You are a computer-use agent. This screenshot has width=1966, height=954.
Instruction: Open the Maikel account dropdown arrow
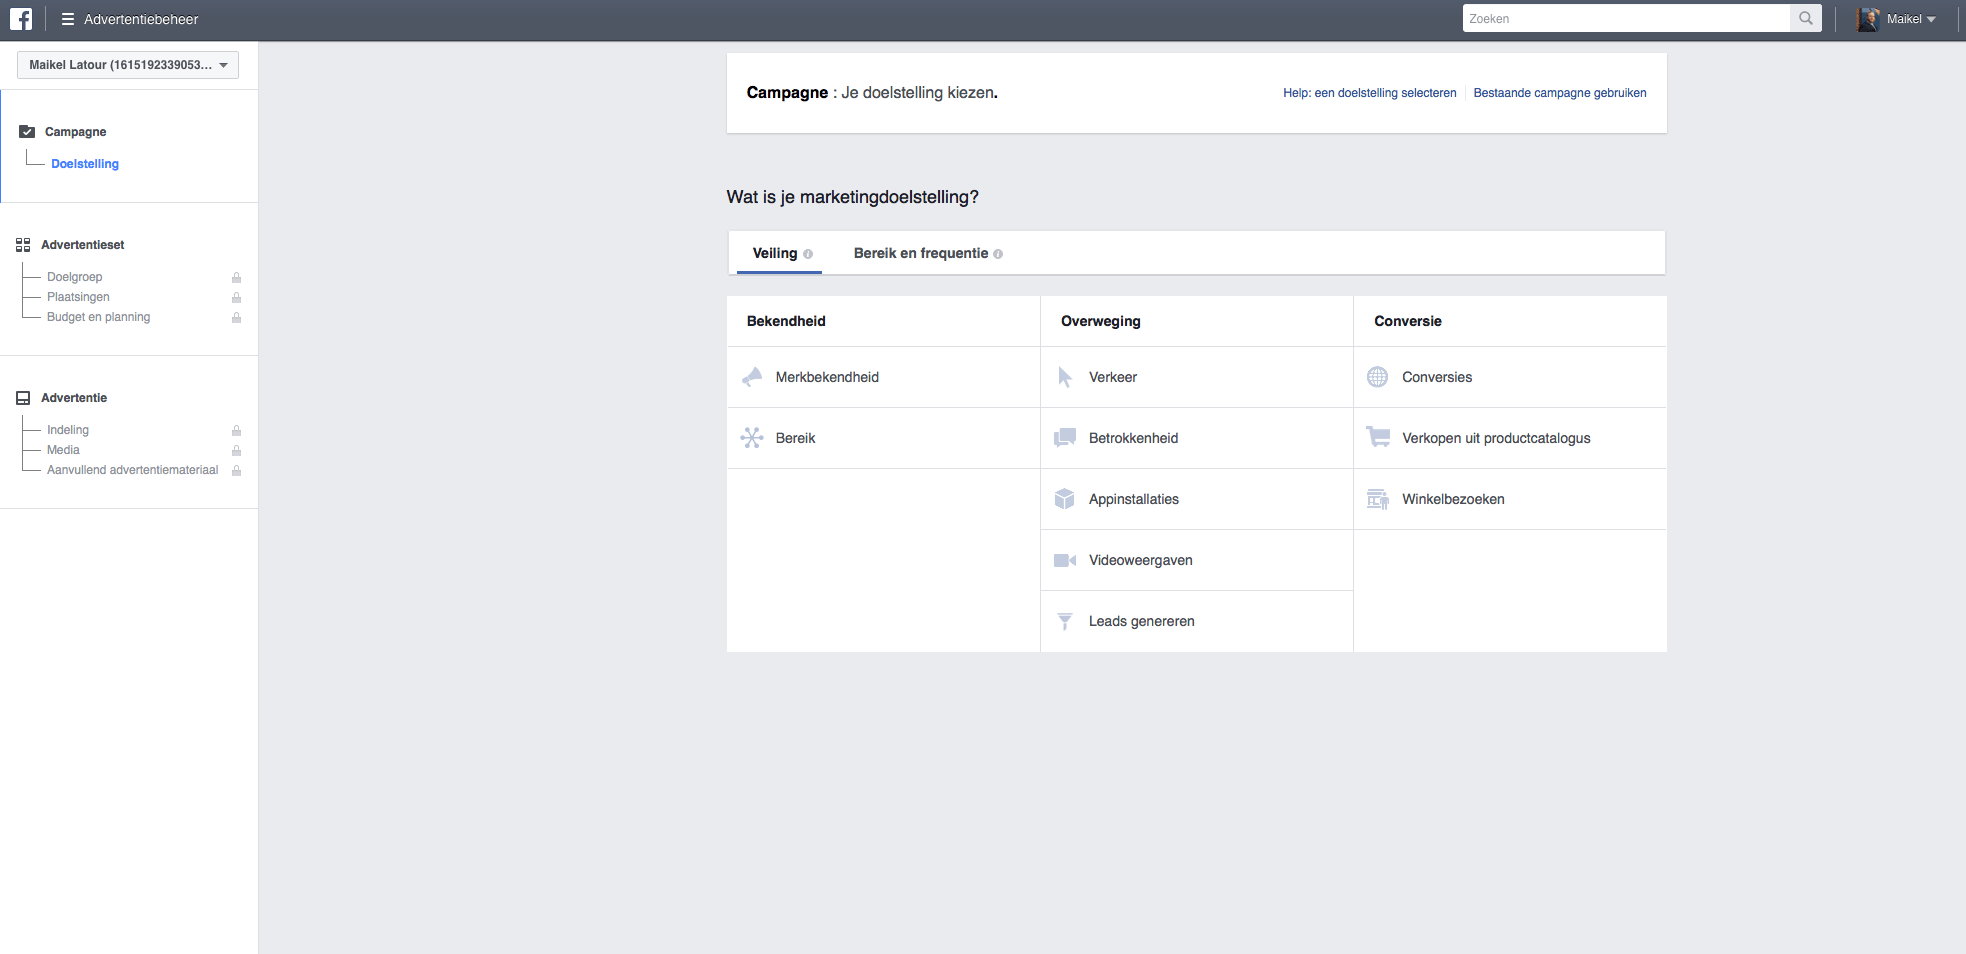click(1931, 20)
